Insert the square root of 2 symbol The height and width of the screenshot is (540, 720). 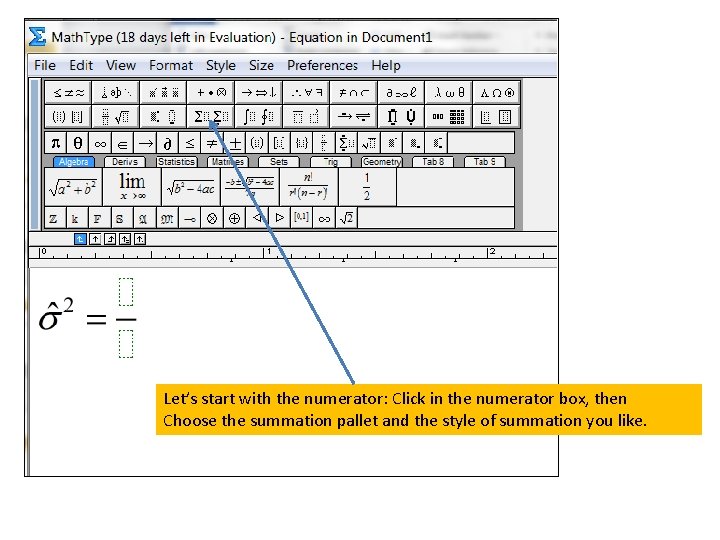(346, 219)
